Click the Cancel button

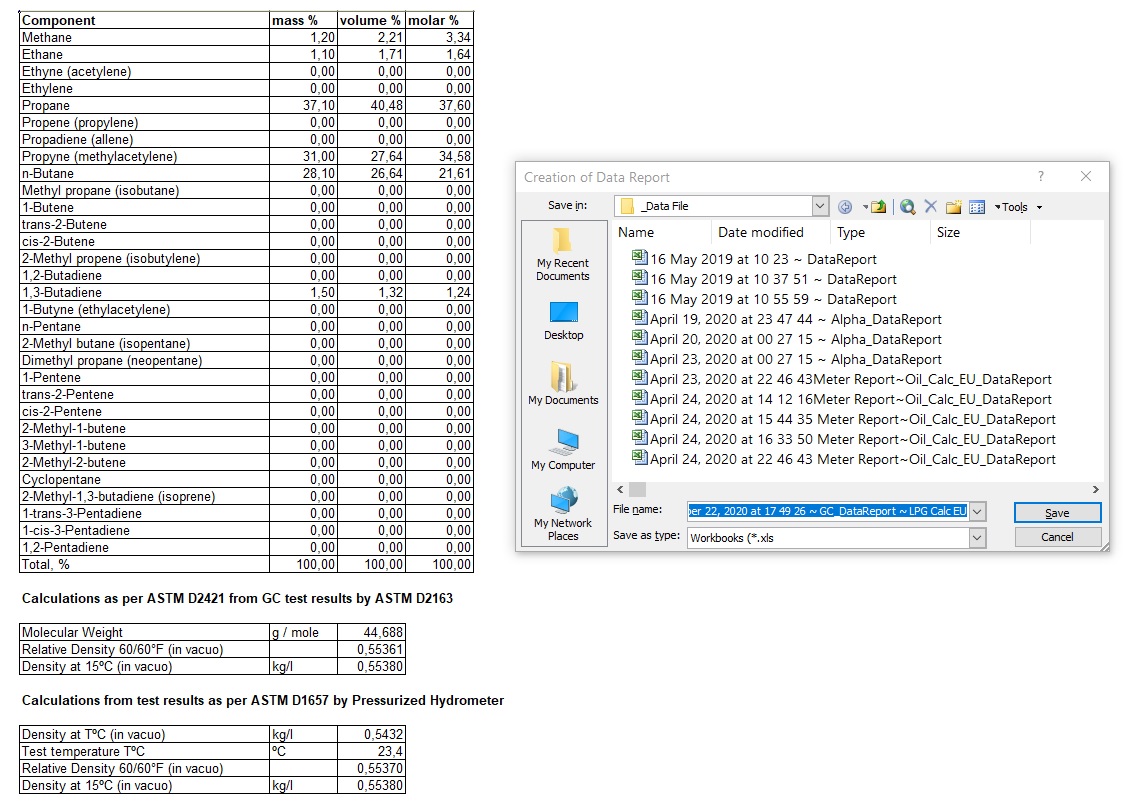1057,537
